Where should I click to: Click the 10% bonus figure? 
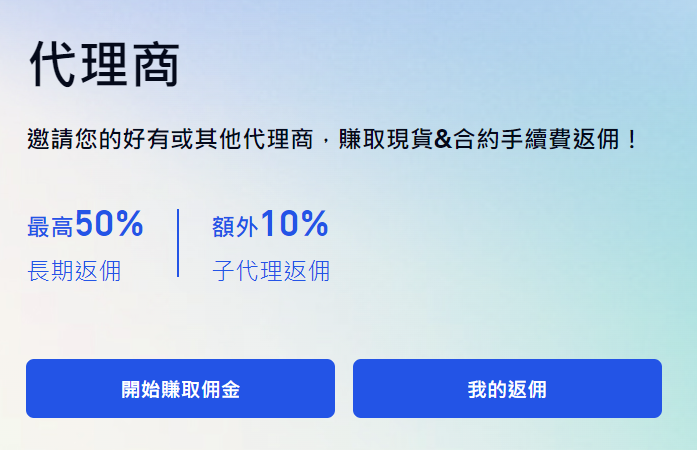[295, 225]
